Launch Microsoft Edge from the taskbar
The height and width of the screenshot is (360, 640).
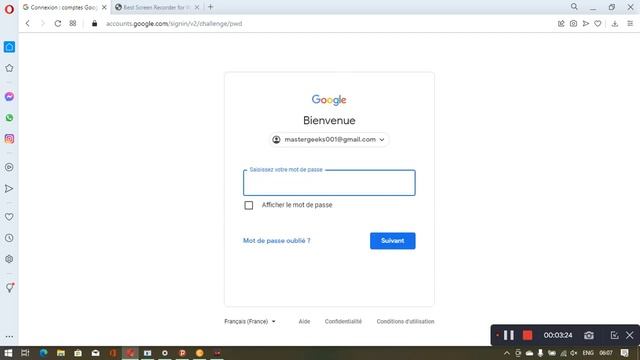click(x=43, y=353)
